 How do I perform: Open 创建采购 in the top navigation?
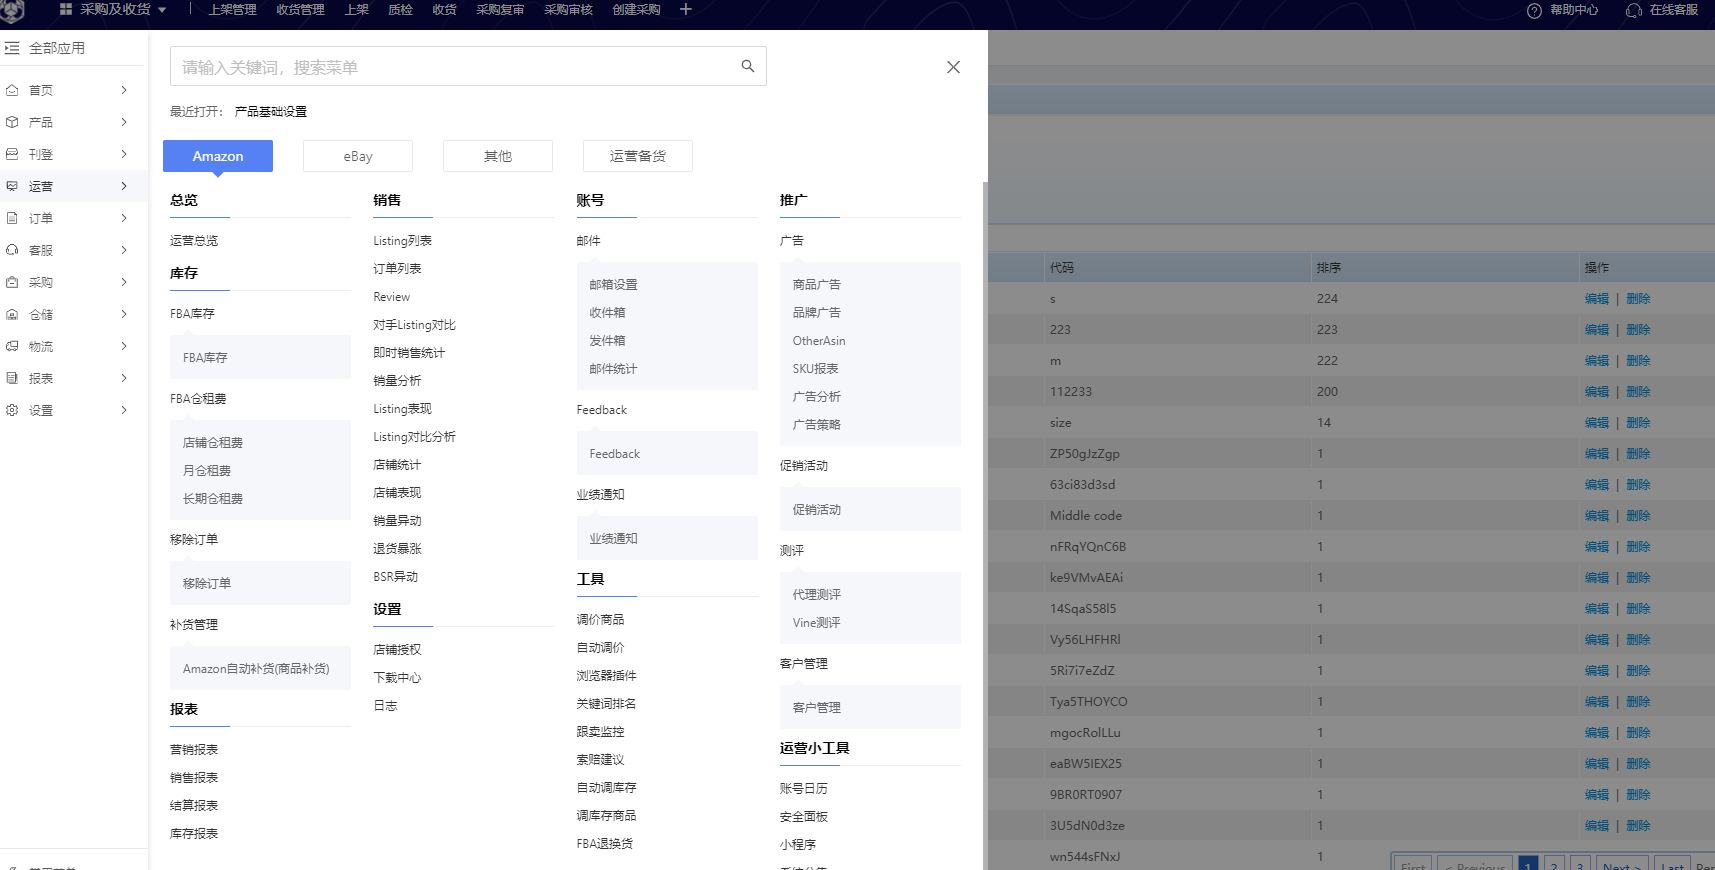(x=636, y=10)
